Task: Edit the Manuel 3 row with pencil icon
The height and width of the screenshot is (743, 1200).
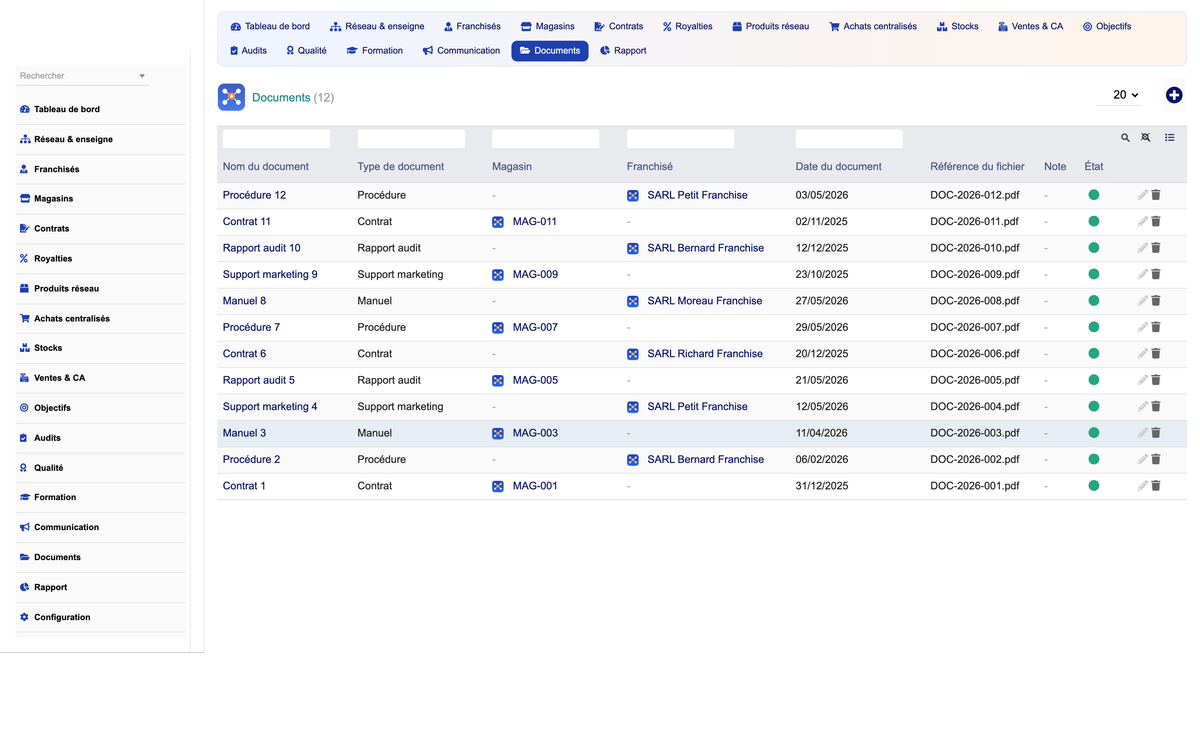Action: (1143, 433)
